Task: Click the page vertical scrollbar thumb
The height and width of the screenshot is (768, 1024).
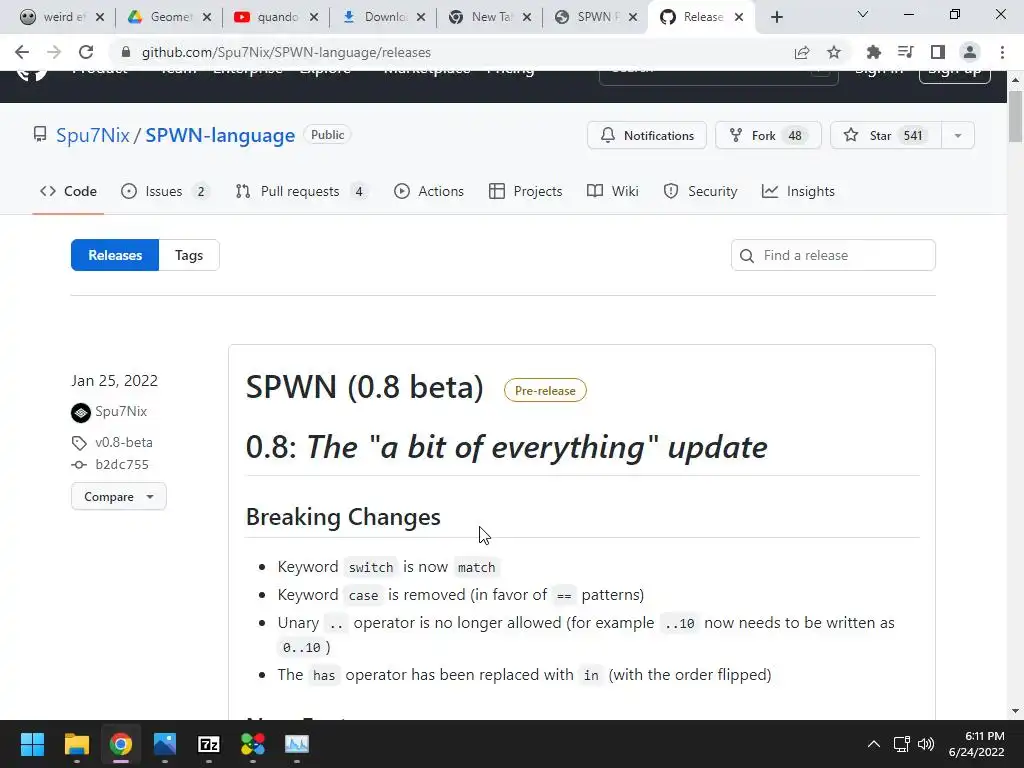Action: tap(1015, 116)
